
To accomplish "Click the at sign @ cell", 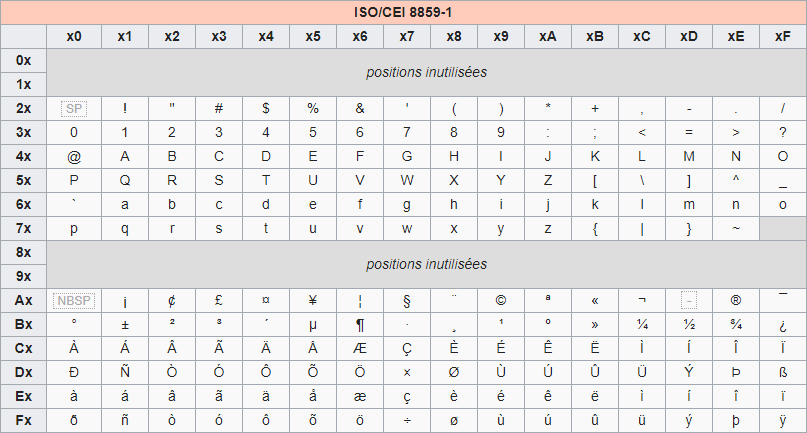I will click(x=74, y=156).
